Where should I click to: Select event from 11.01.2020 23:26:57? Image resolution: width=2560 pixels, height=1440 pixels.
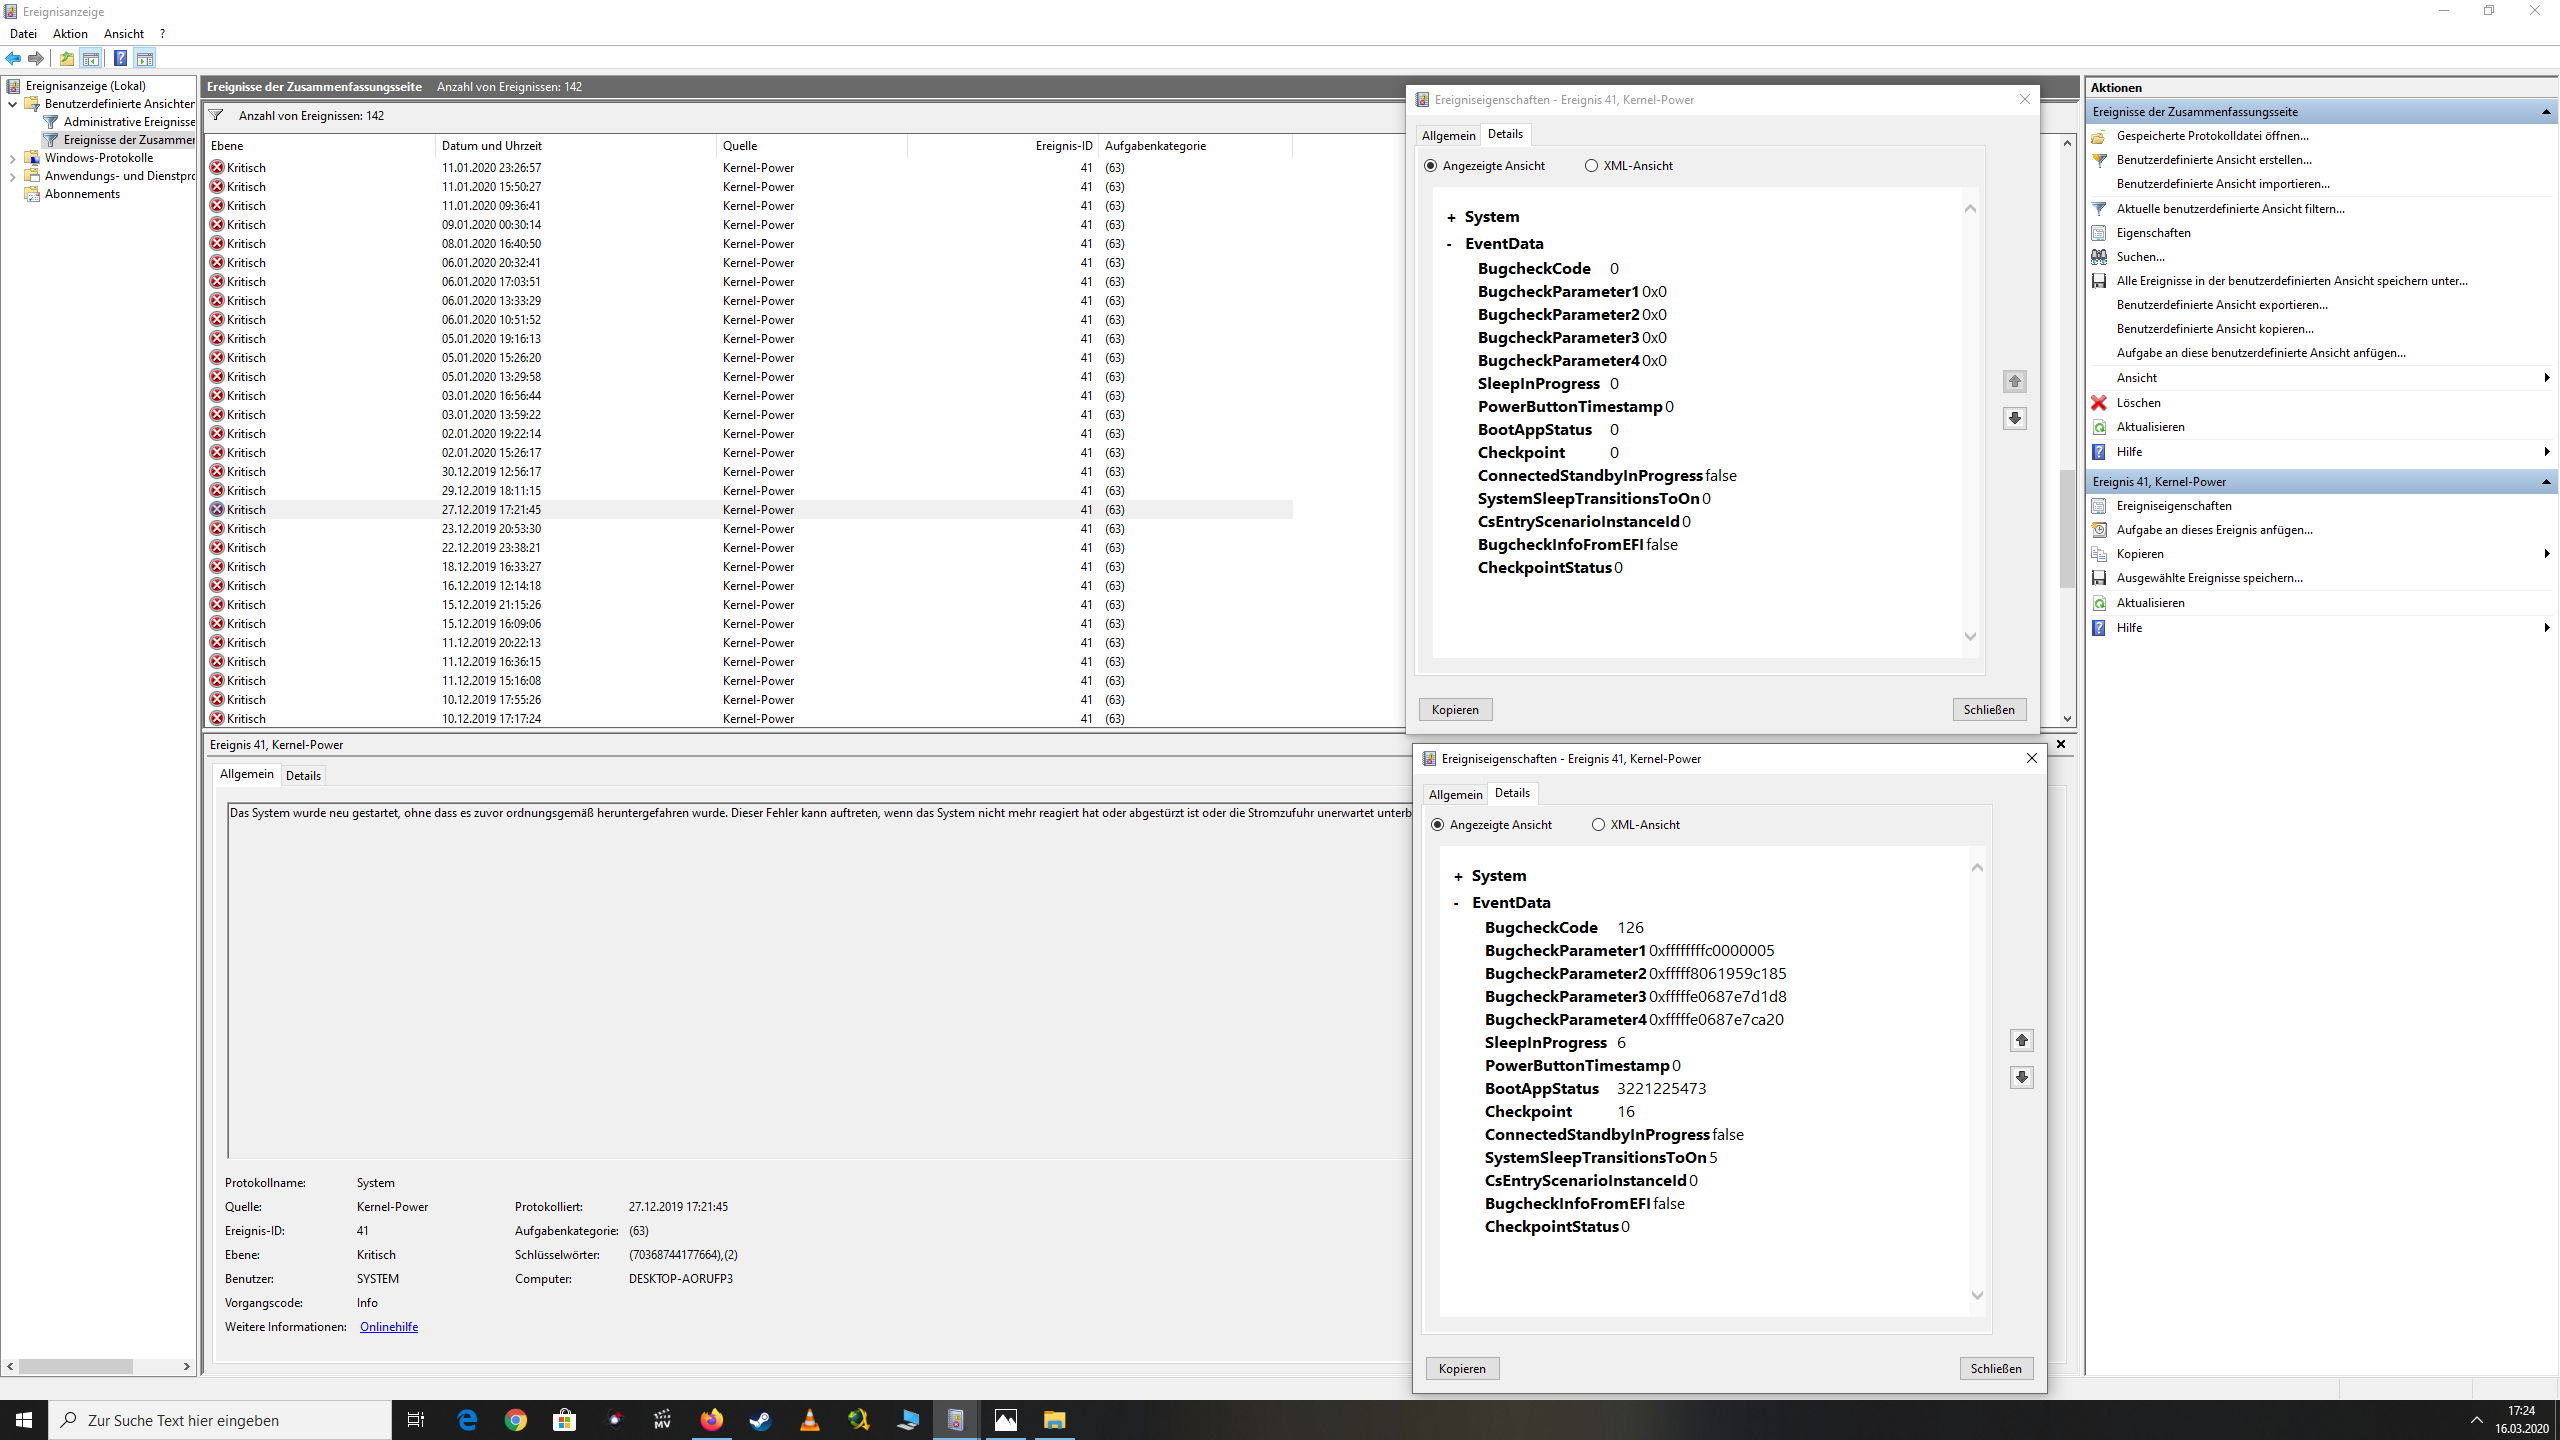(x=491, y=168)
